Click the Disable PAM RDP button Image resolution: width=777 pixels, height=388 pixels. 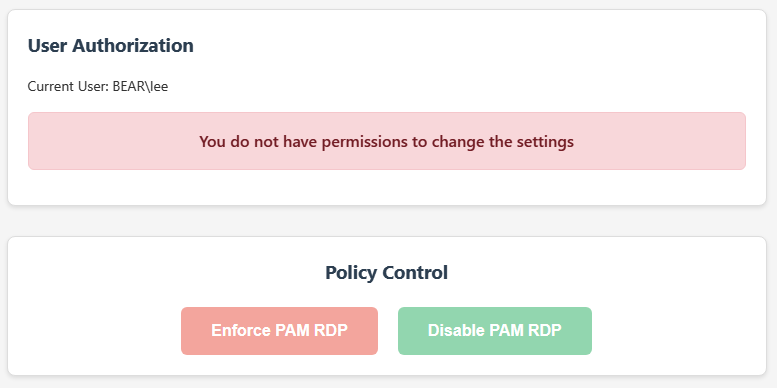click(495, 331)
